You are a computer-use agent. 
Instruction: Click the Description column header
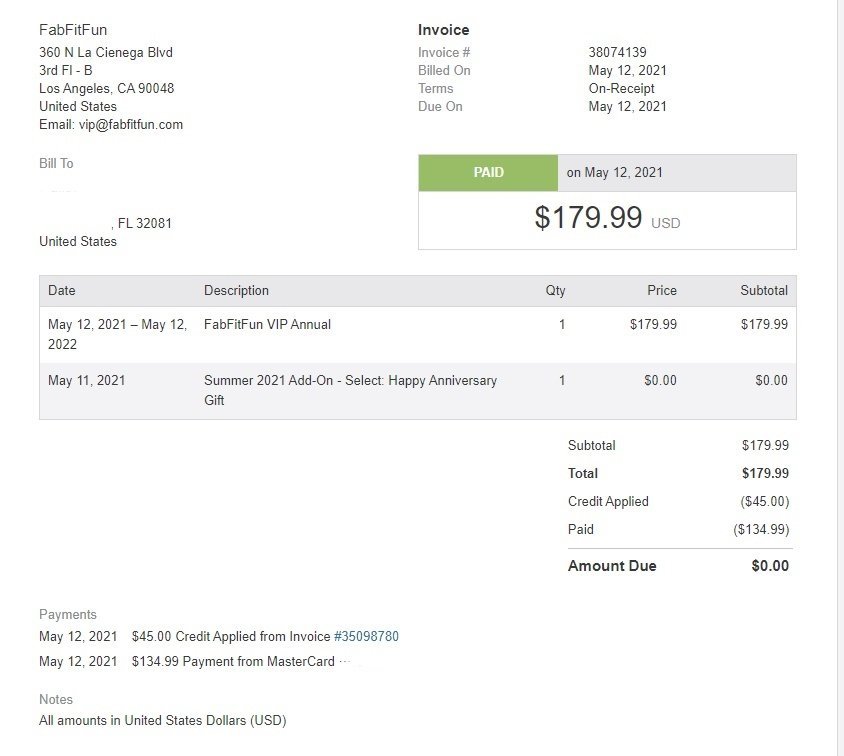(236, 291)
